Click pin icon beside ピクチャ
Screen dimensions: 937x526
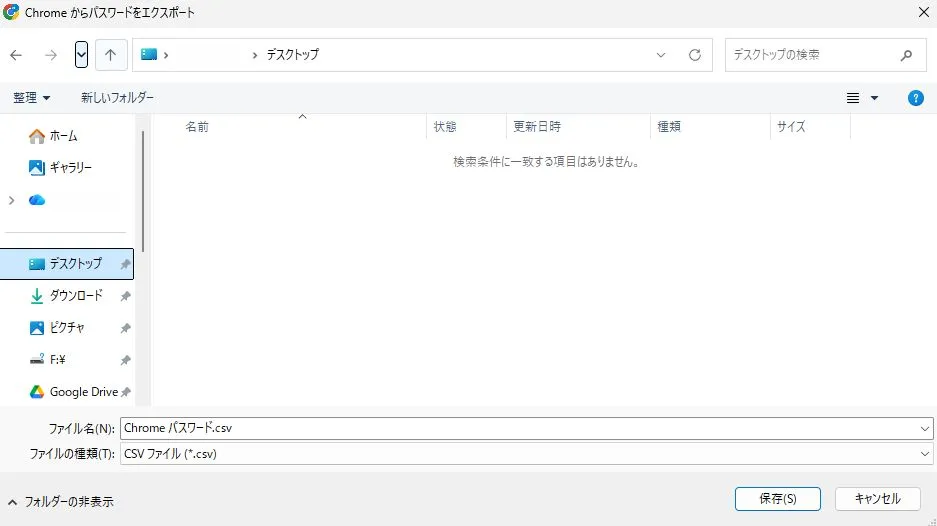click(125, 328)
